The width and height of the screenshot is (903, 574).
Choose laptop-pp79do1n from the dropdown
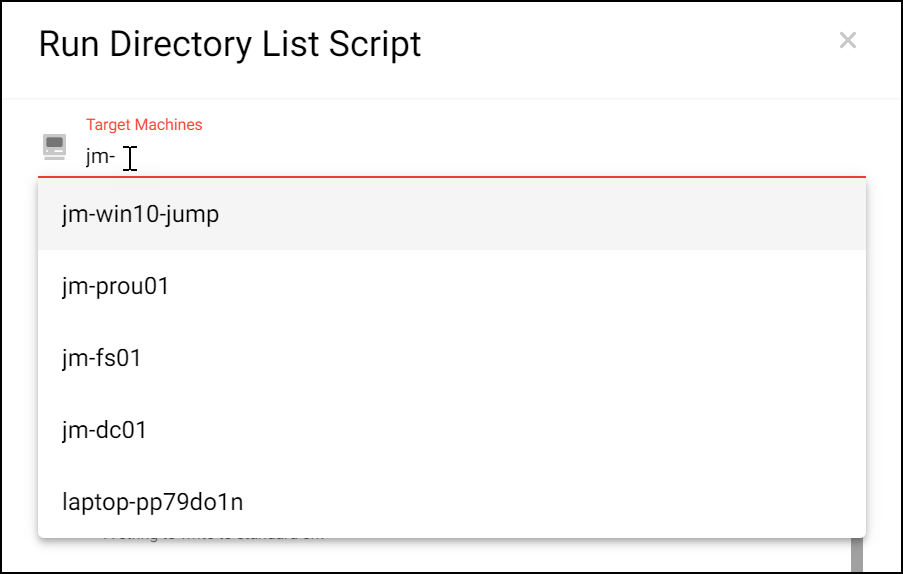tap(452, 501)
